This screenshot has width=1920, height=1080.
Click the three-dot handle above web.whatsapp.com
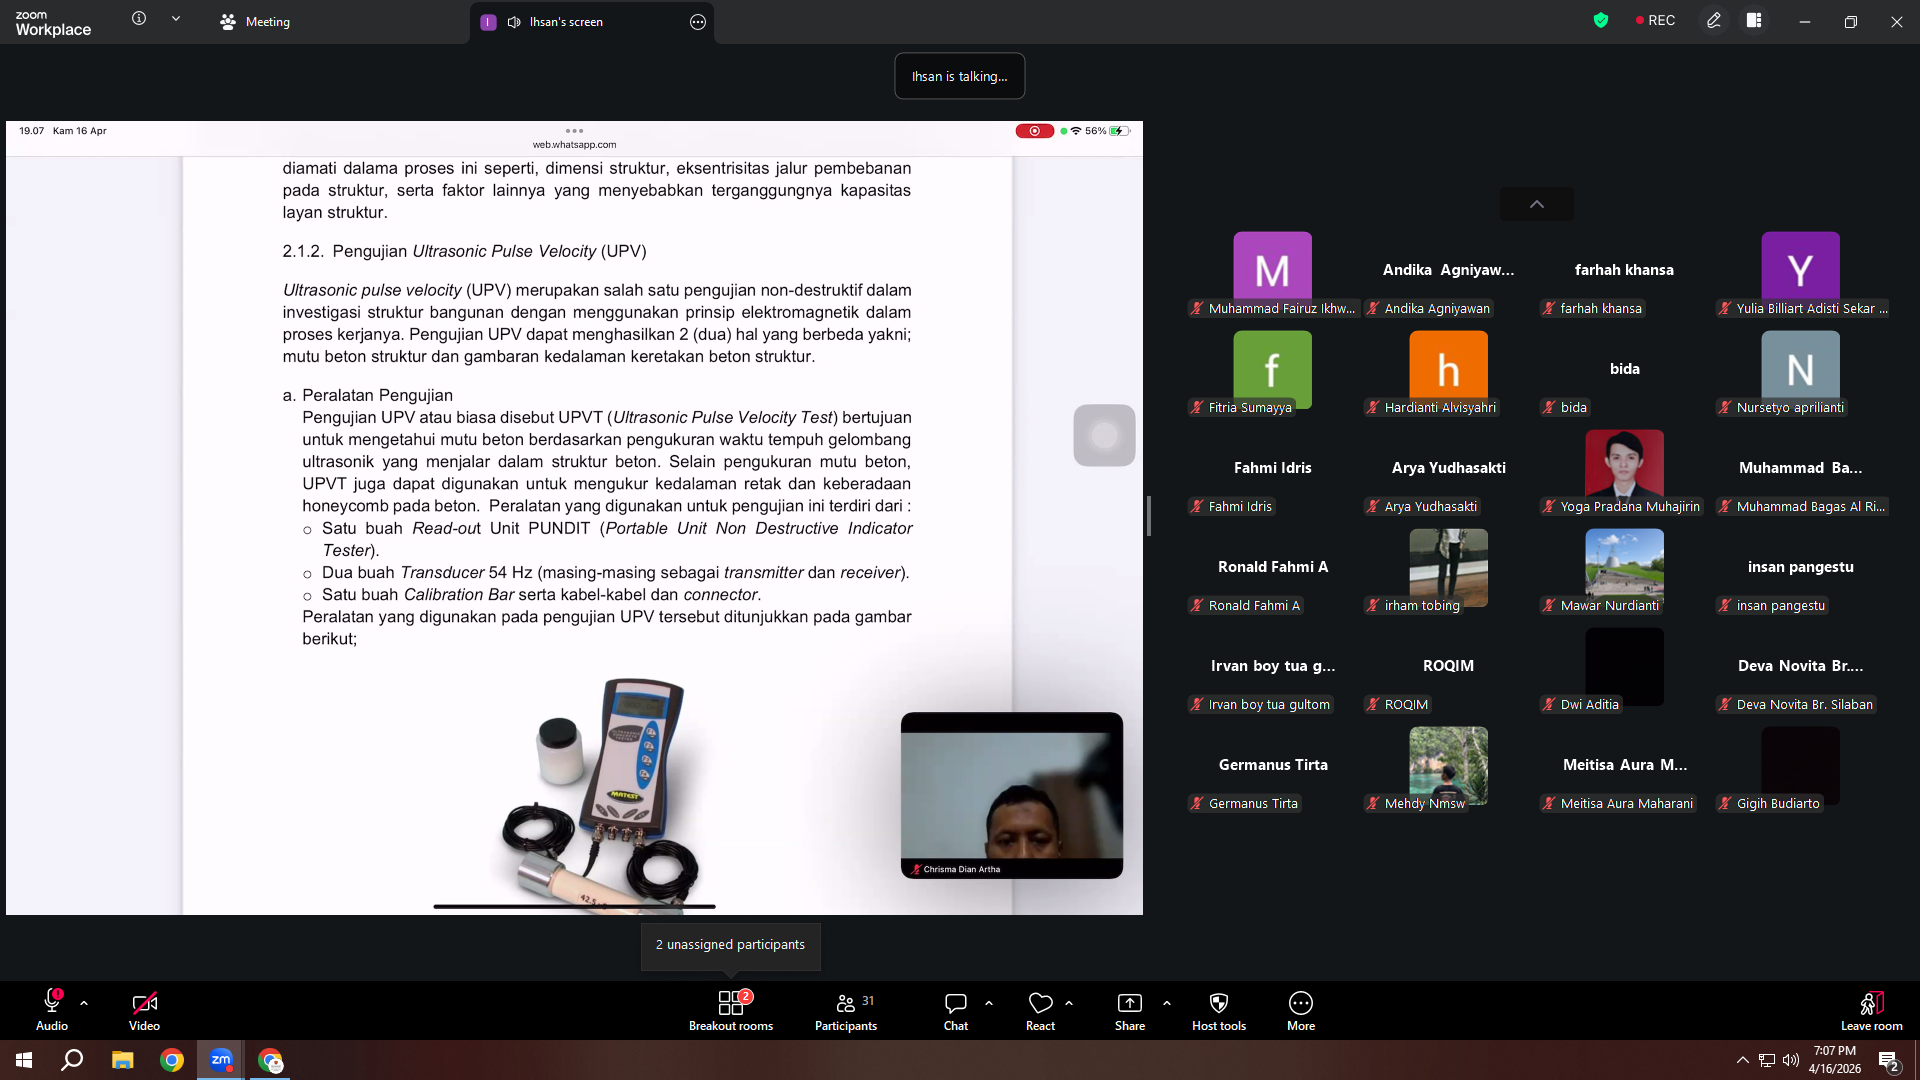[x=574, y=131]
